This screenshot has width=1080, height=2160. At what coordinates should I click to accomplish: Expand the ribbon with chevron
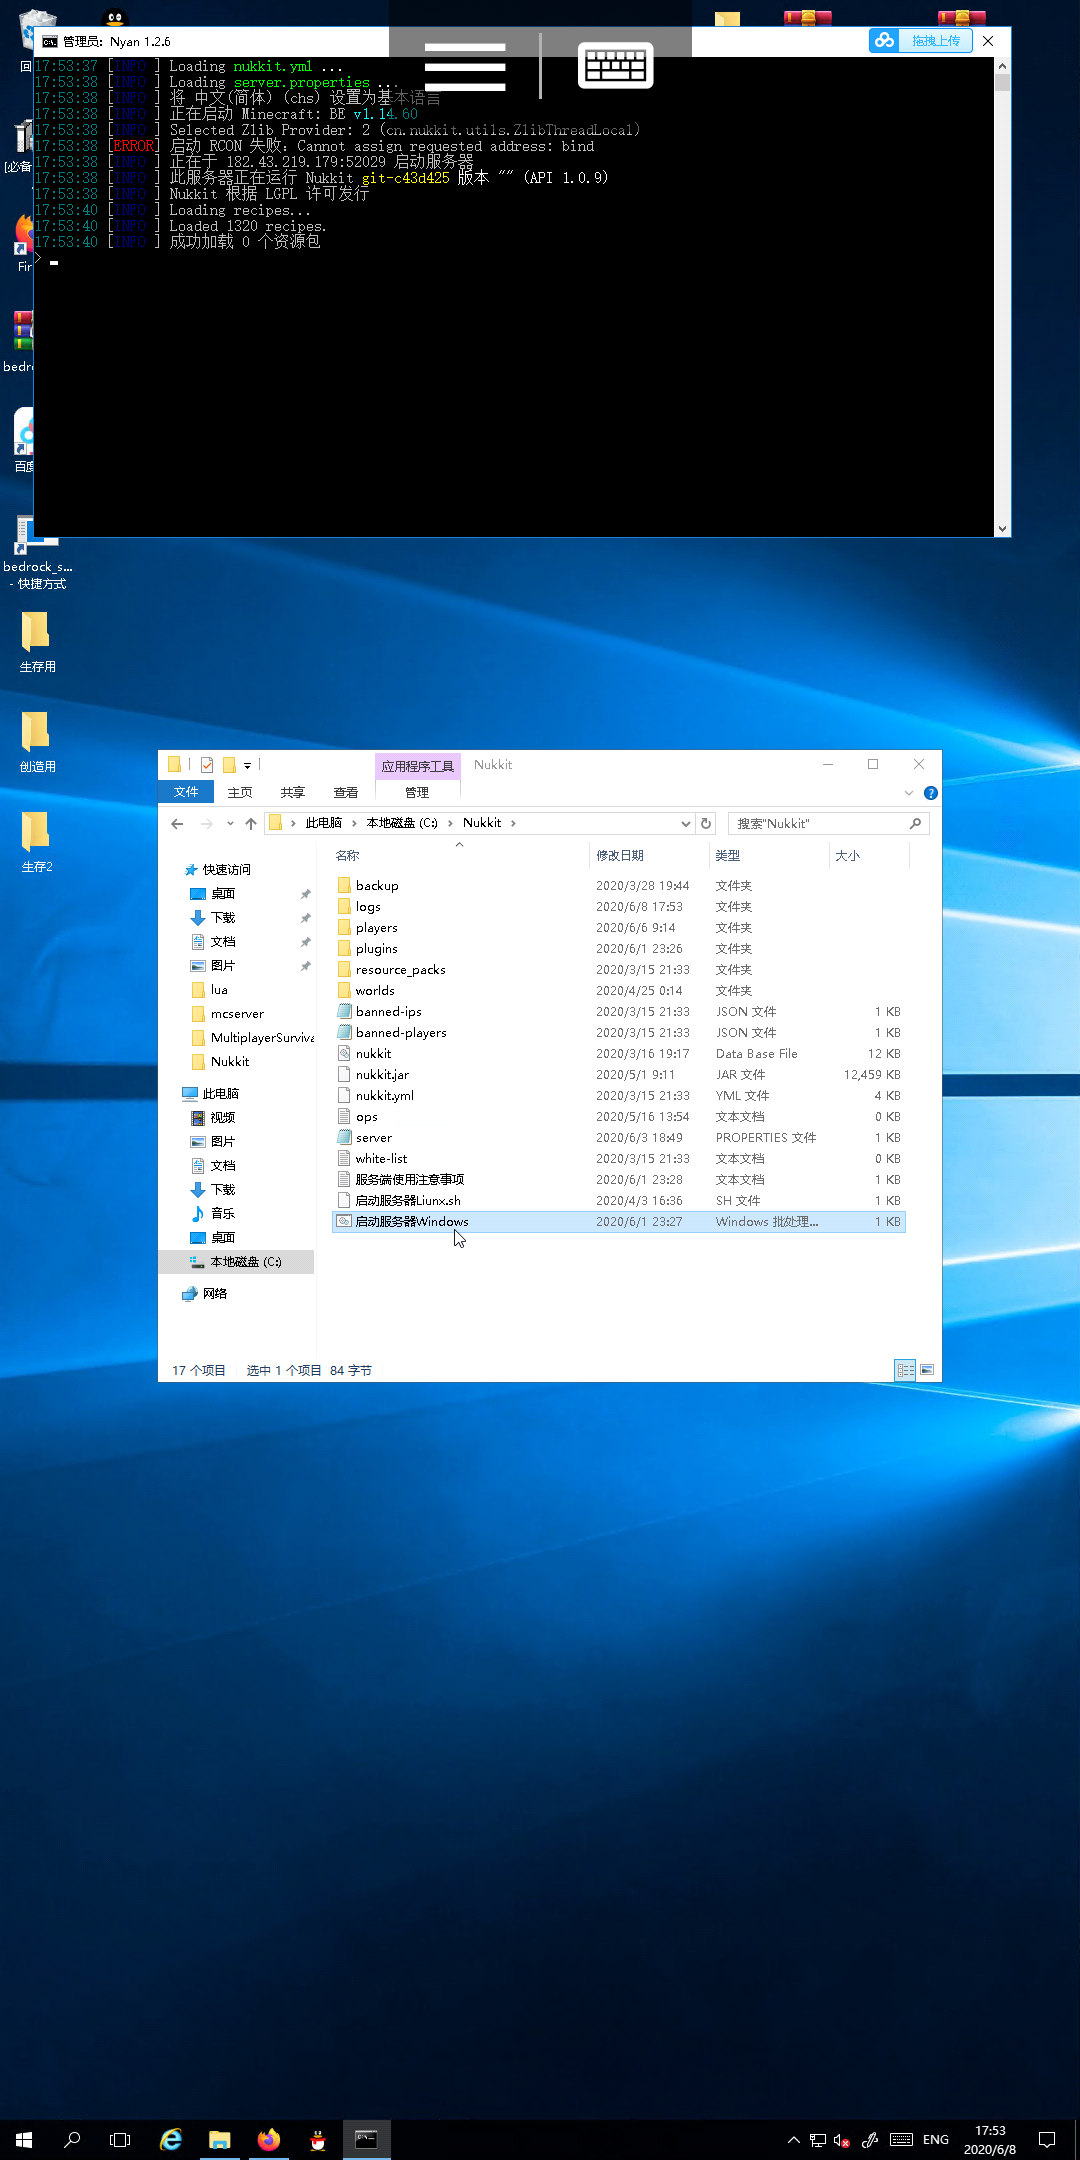pos(909,793)
